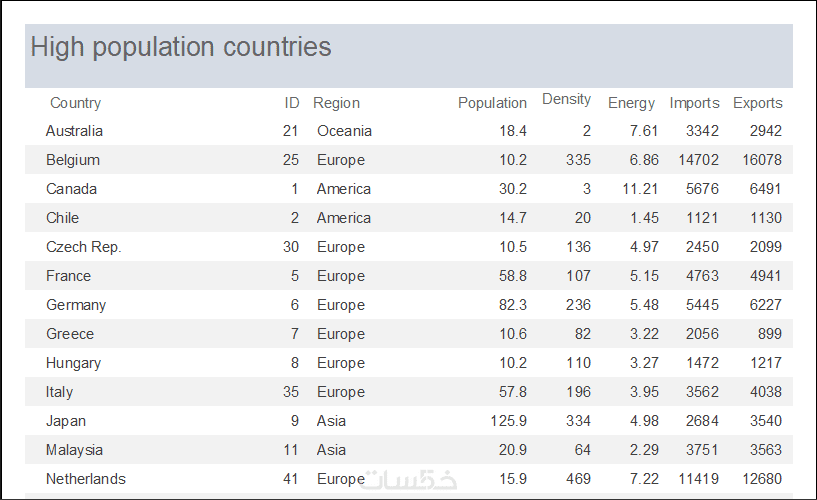Click the 'High population countries' report title
This screenshot has height=500, width=817.
[181, 47]
